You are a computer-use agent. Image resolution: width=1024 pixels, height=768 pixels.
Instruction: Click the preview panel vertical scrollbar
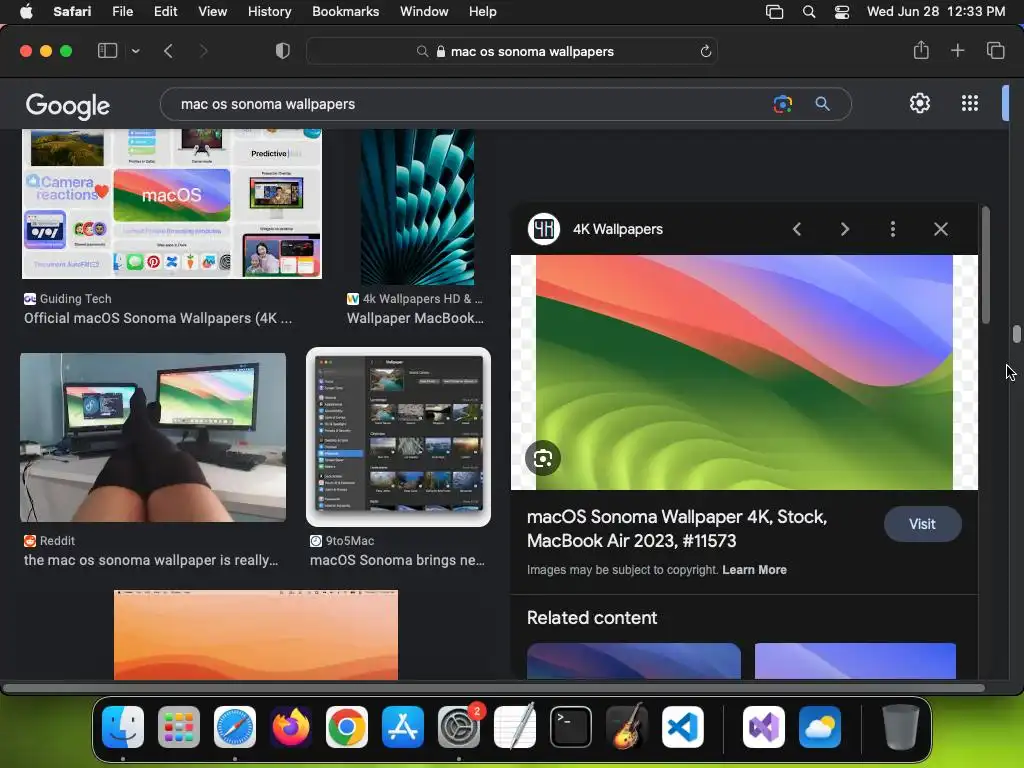(985, 264)
